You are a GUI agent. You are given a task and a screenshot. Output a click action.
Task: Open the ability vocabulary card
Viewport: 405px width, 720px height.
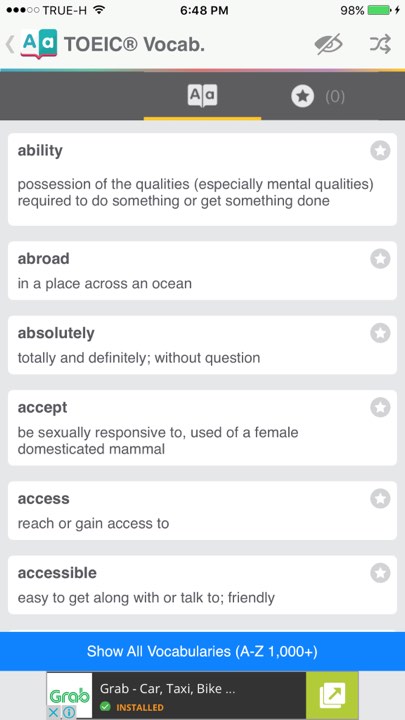202,180
